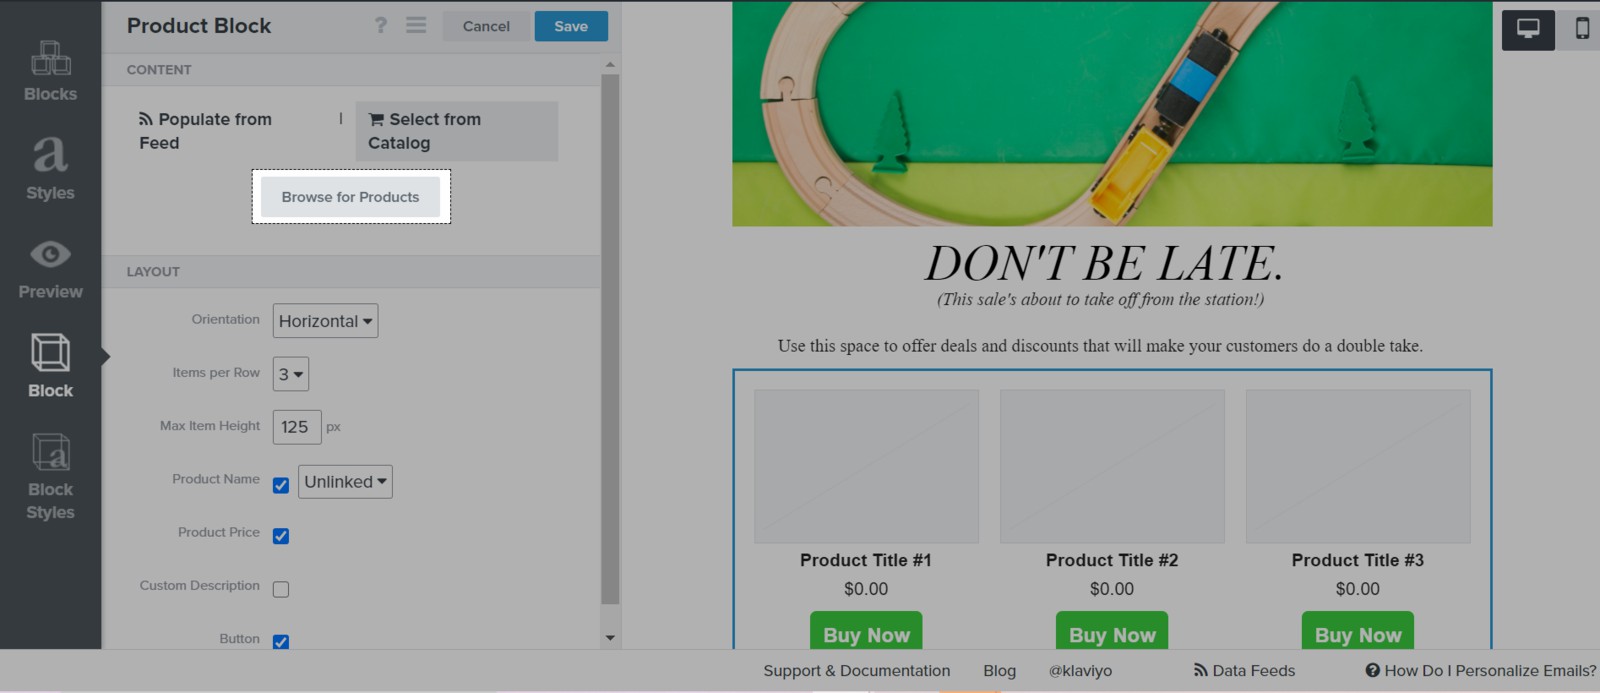Viewport: 1600px width, 693px height.
Task: Select the Select from Catalog tab
Action: point(456,131)
